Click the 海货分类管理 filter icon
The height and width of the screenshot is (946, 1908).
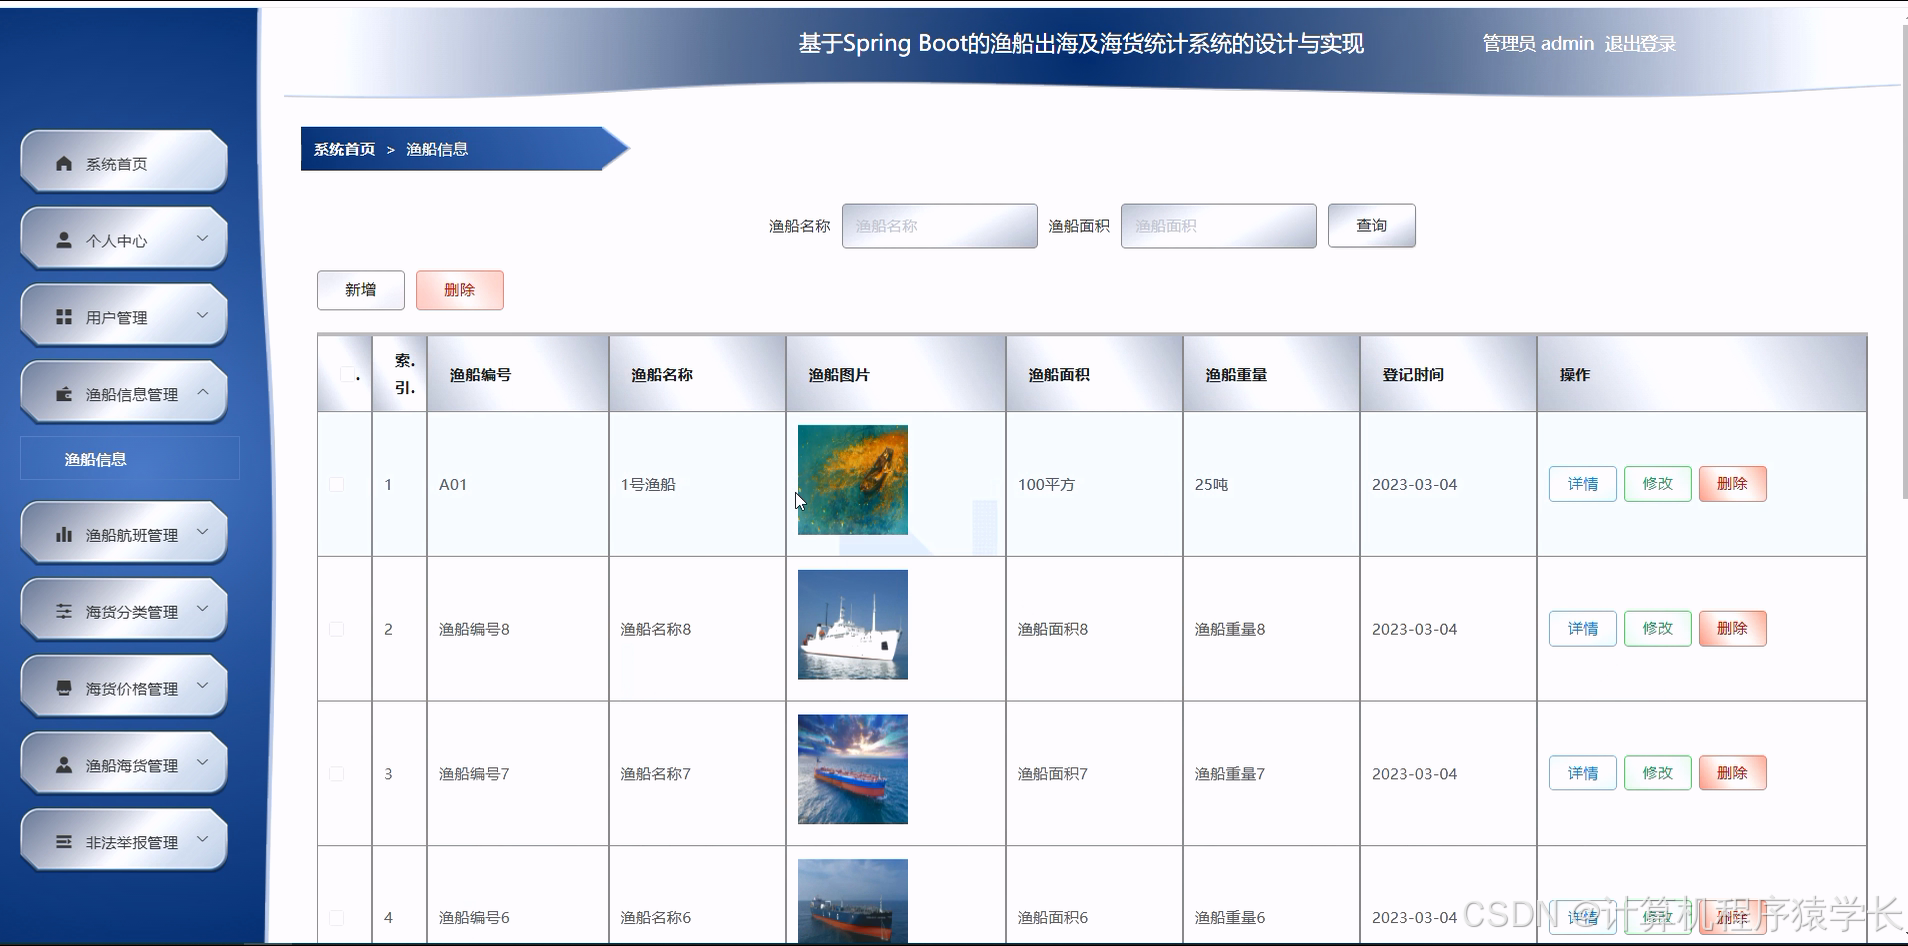coord(61,609)
